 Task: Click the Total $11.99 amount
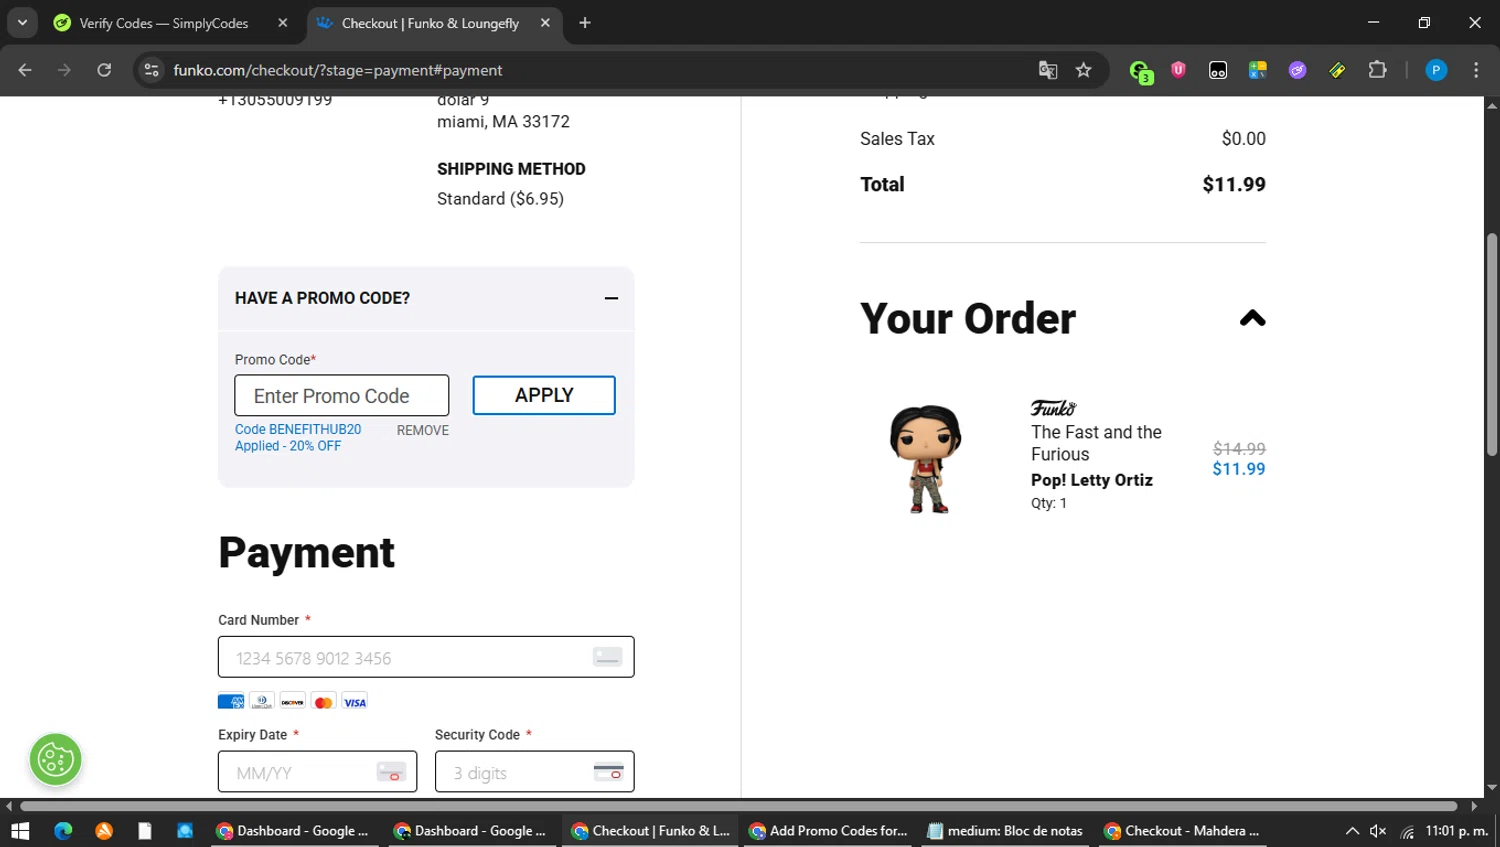pyautogui.click(x=1234, y=184)
